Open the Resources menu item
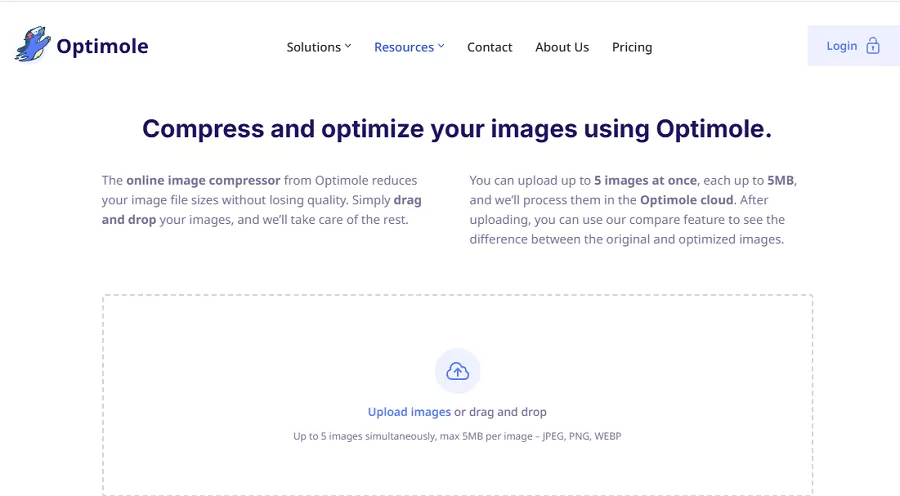This screenshot has height=496, width=900. (409, 47)
